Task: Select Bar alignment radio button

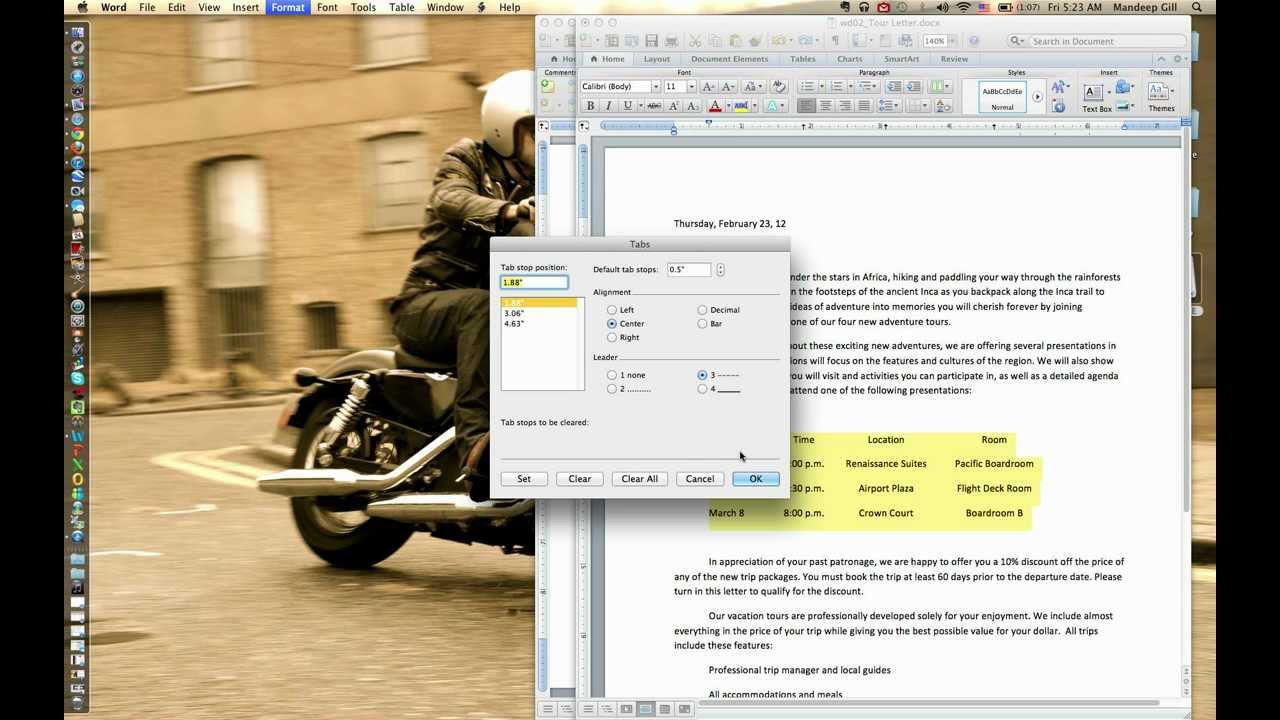Action: 702,324
